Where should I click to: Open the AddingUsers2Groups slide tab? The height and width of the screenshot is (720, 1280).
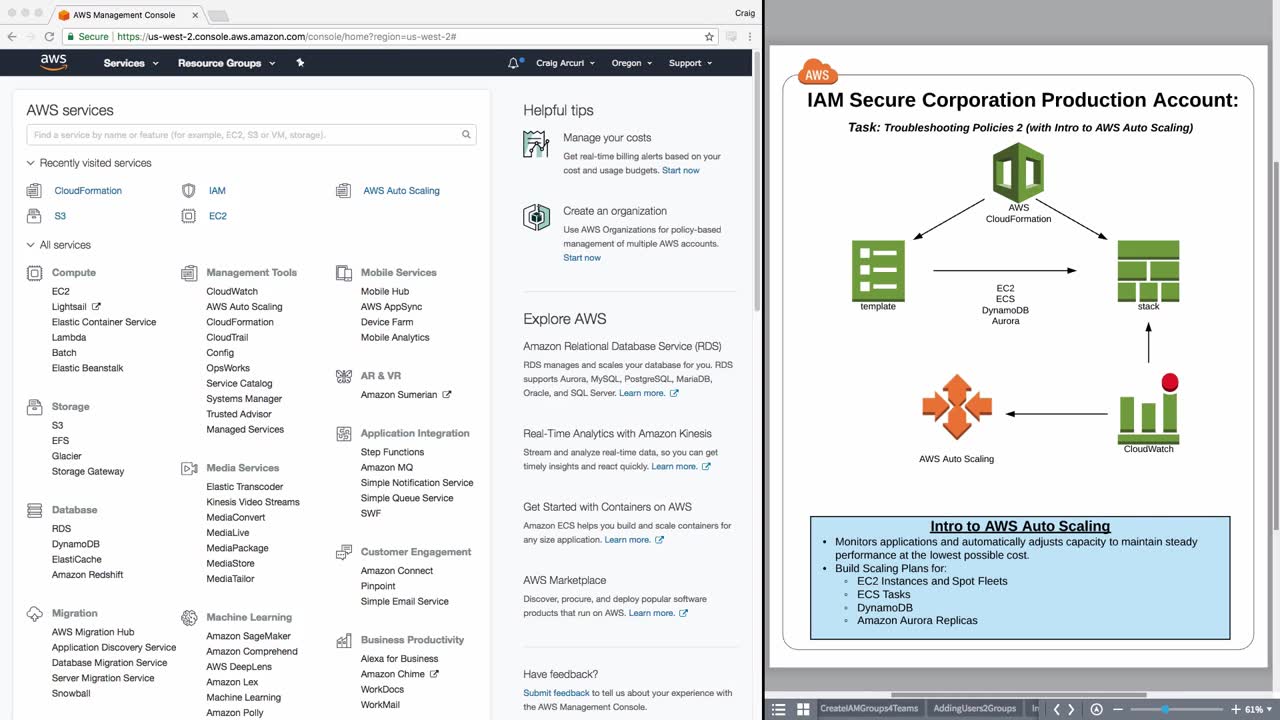click(974, 709)
